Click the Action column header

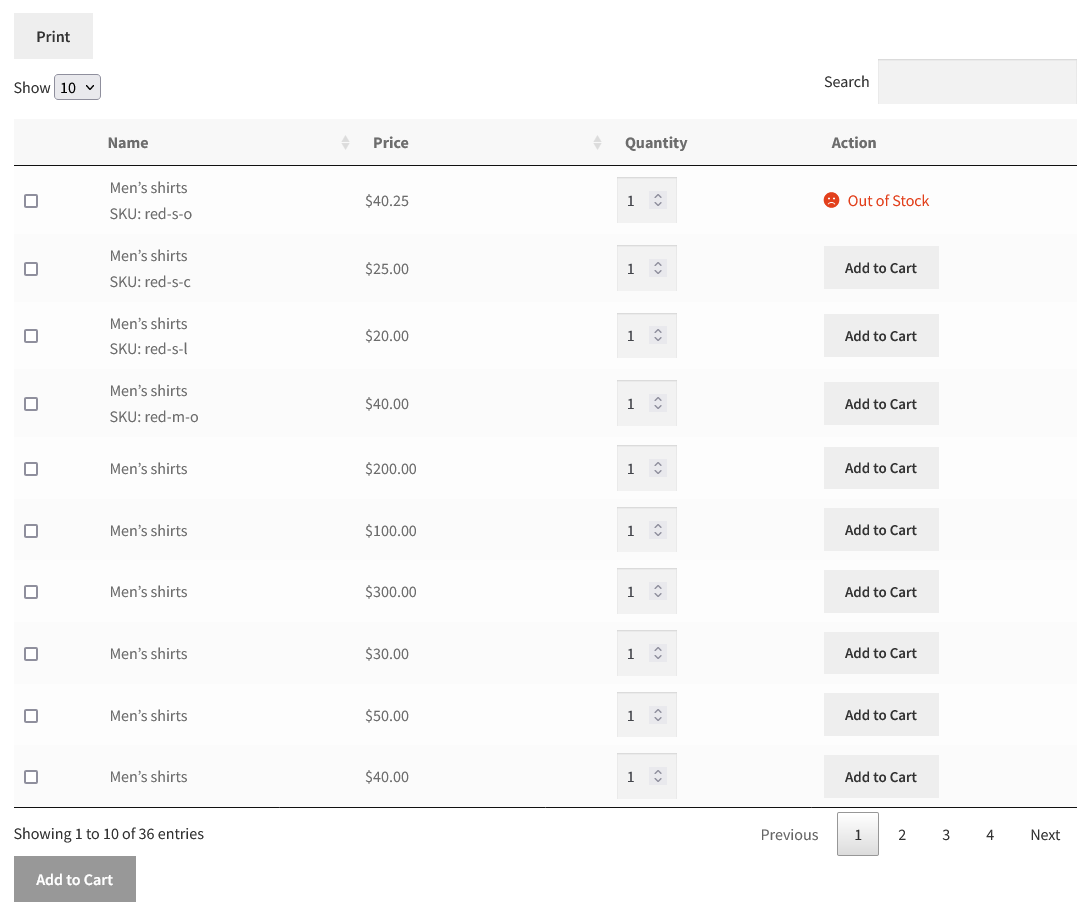(853, 143)
